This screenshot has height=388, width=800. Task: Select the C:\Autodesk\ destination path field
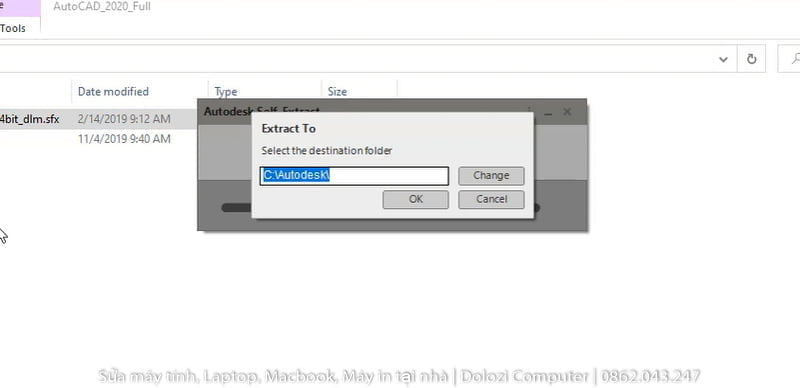(x=354, y=176)
